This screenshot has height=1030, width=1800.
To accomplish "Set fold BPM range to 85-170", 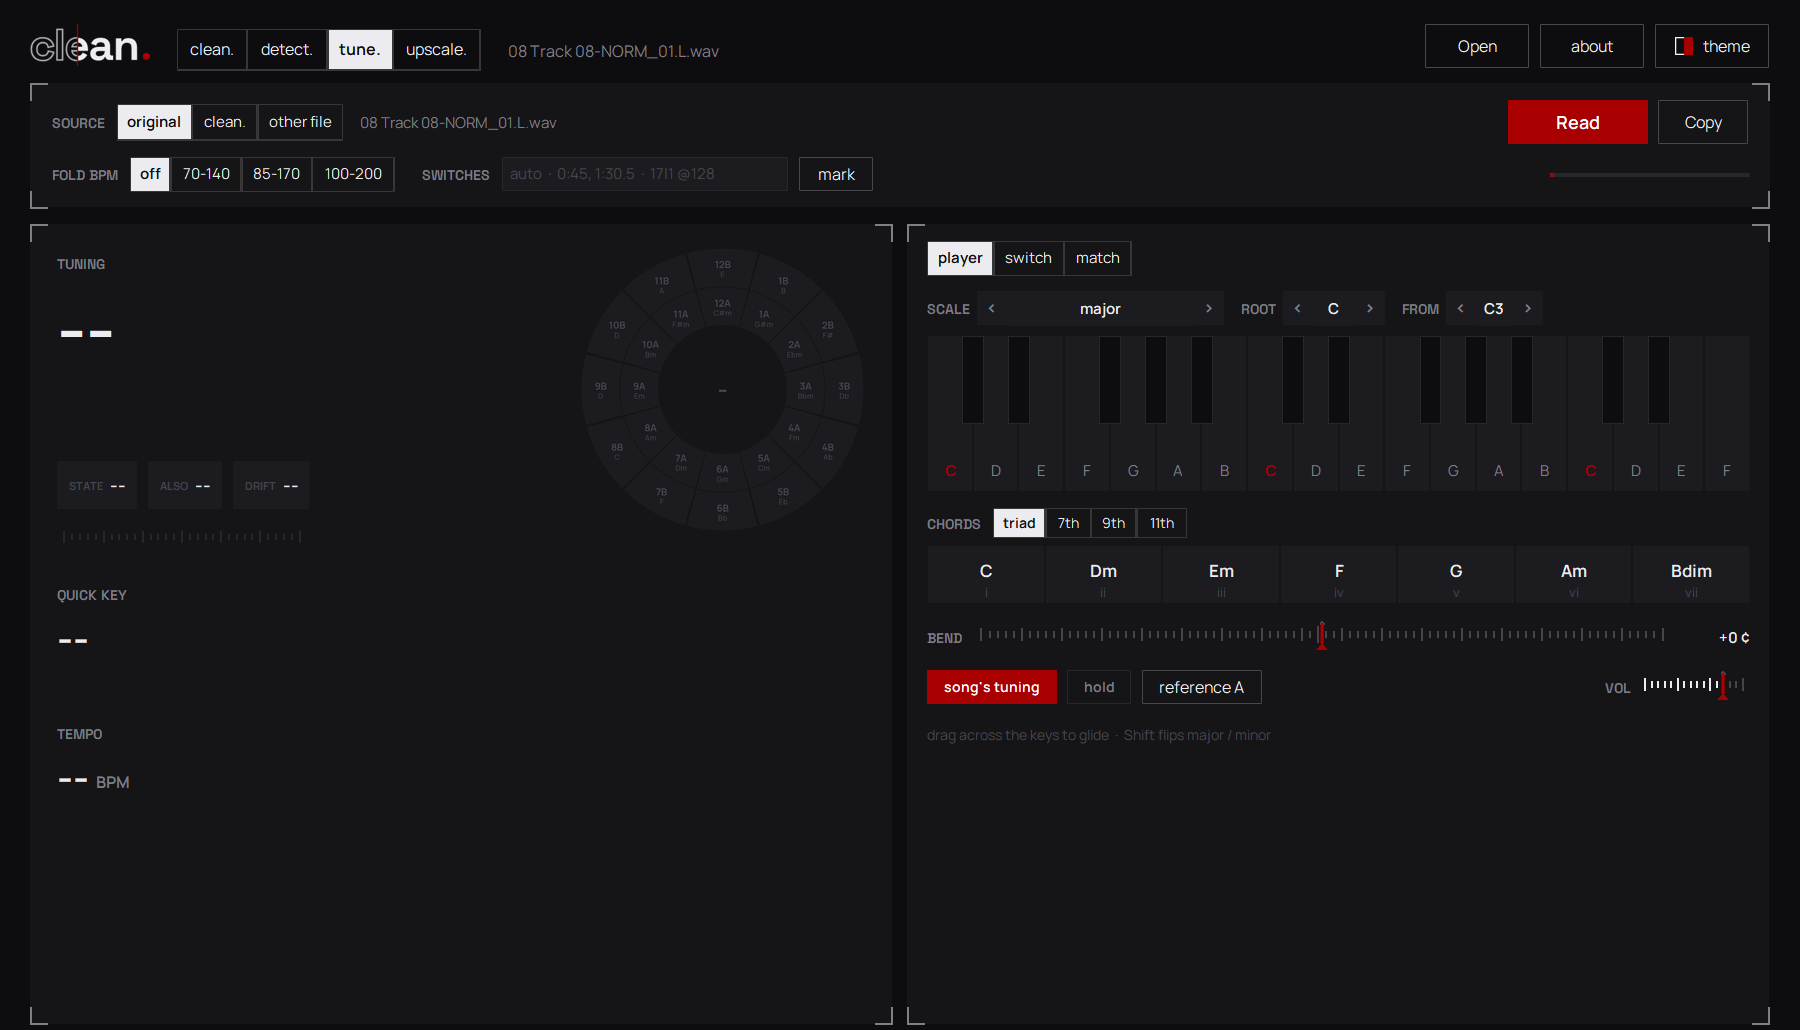I will pyautogui.click(x=276, y=174).
